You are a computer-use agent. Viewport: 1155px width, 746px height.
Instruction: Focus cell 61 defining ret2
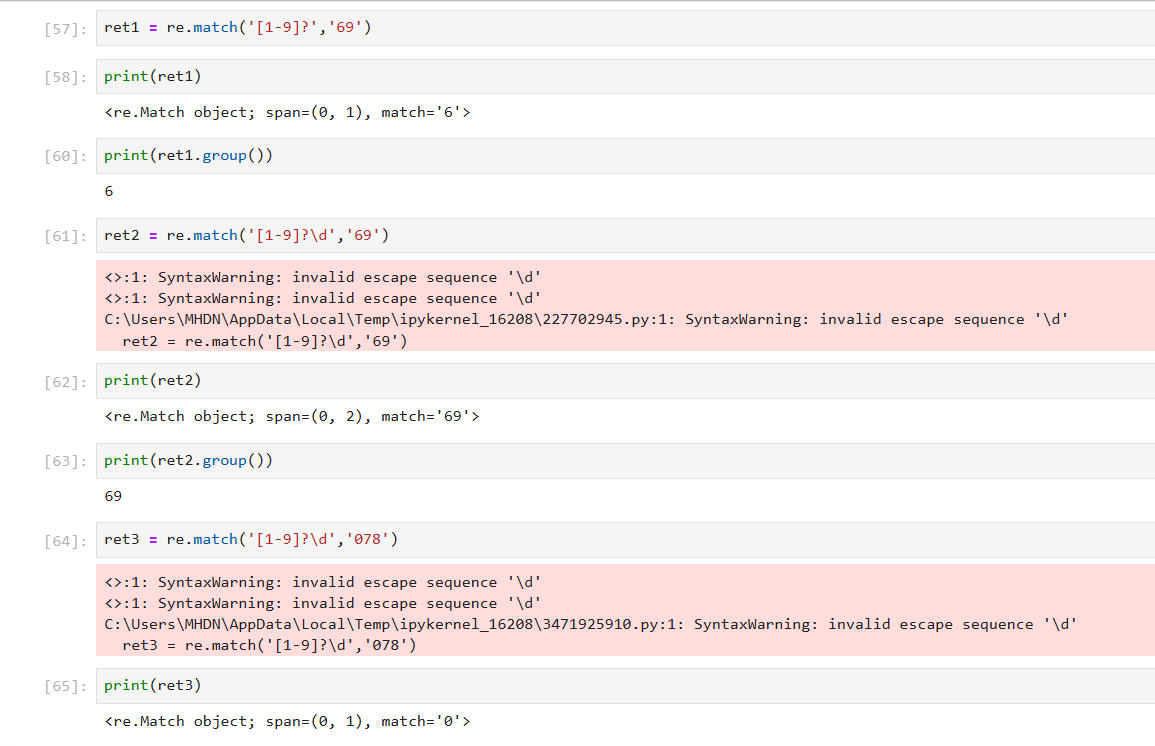[x=625, y=236]
